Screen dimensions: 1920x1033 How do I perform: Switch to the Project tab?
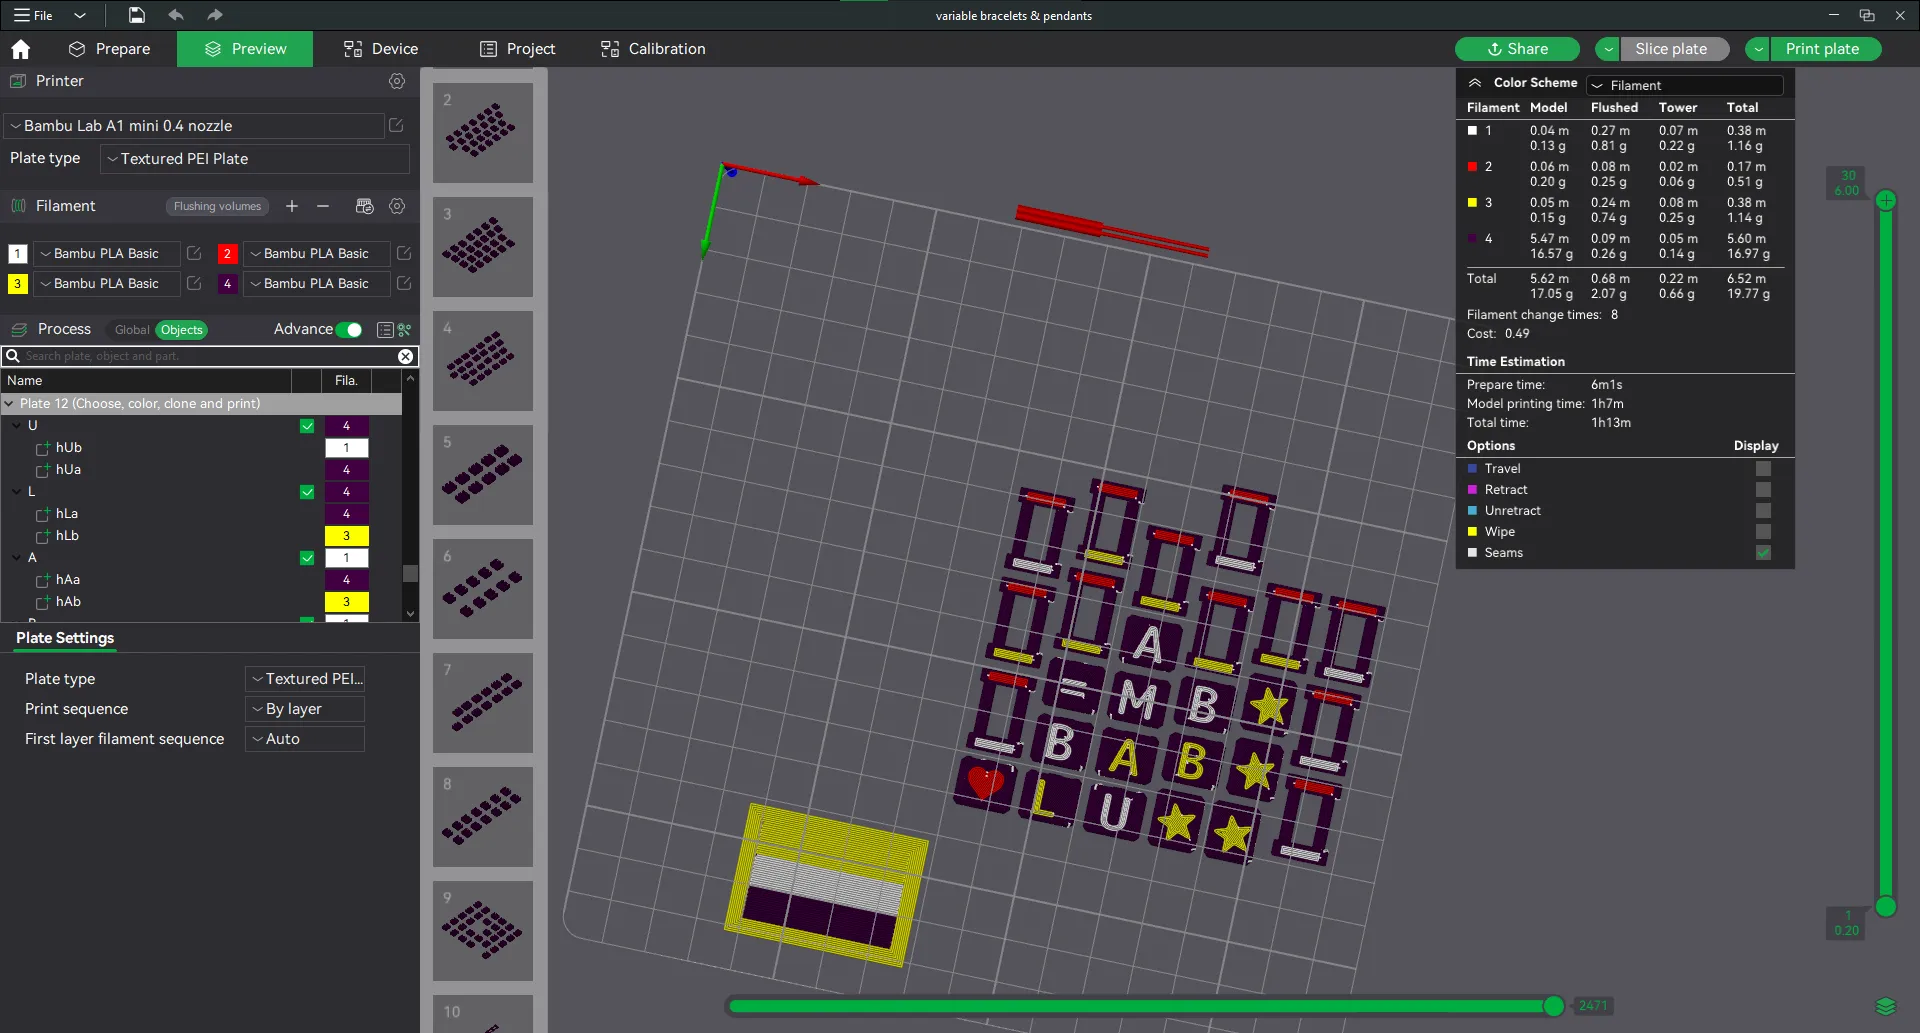tap(517, 49)
